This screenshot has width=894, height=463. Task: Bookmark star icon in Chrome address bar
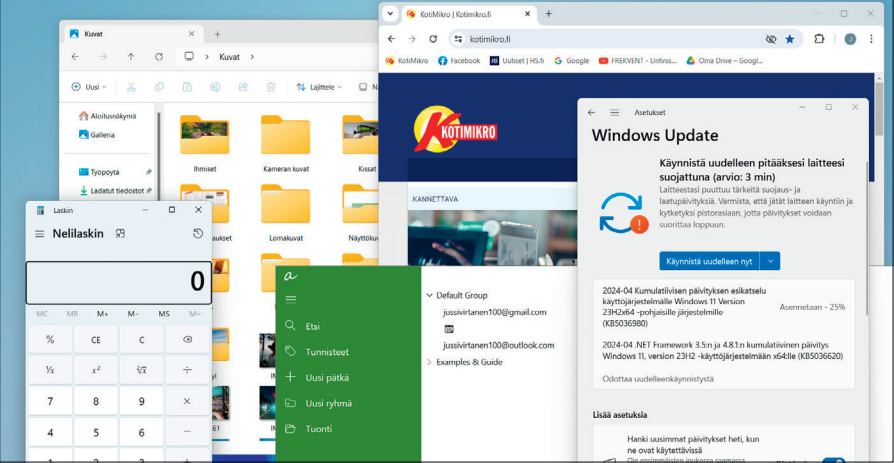790,39
